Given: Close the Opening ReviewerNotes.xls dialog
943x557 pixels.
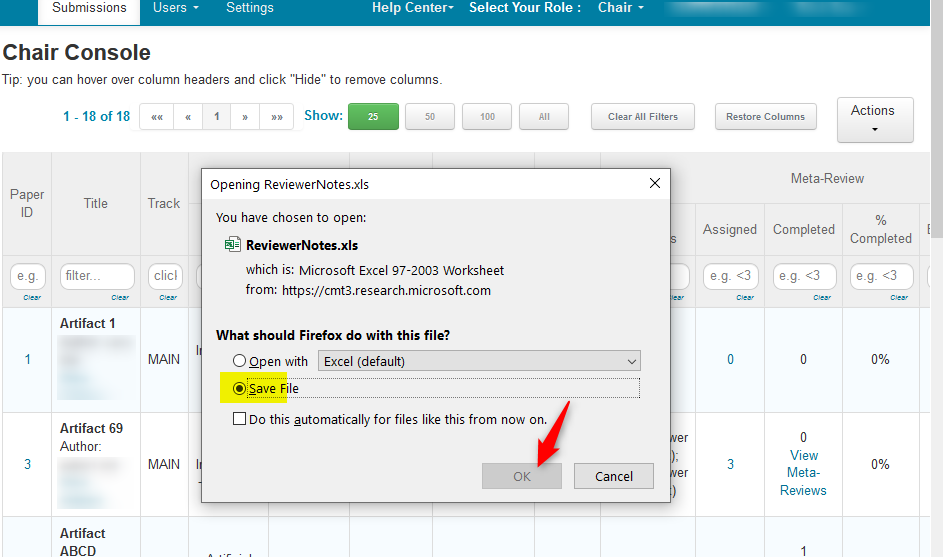Looking at the screenshot, I should [655, 183].
